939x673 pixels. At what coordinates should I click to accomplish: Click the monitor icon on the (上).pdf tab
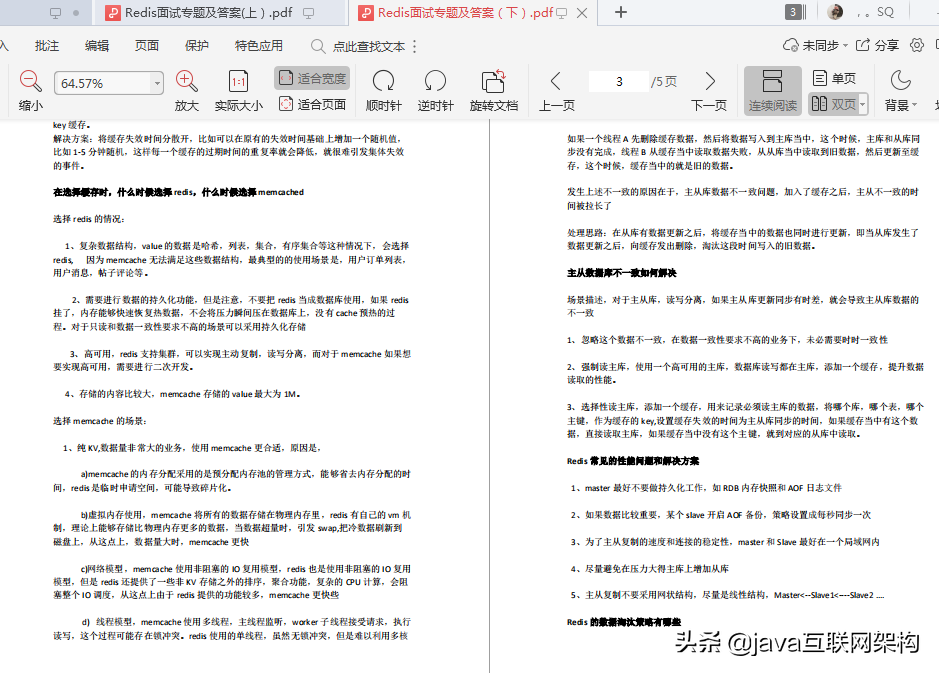click(309, 13)
